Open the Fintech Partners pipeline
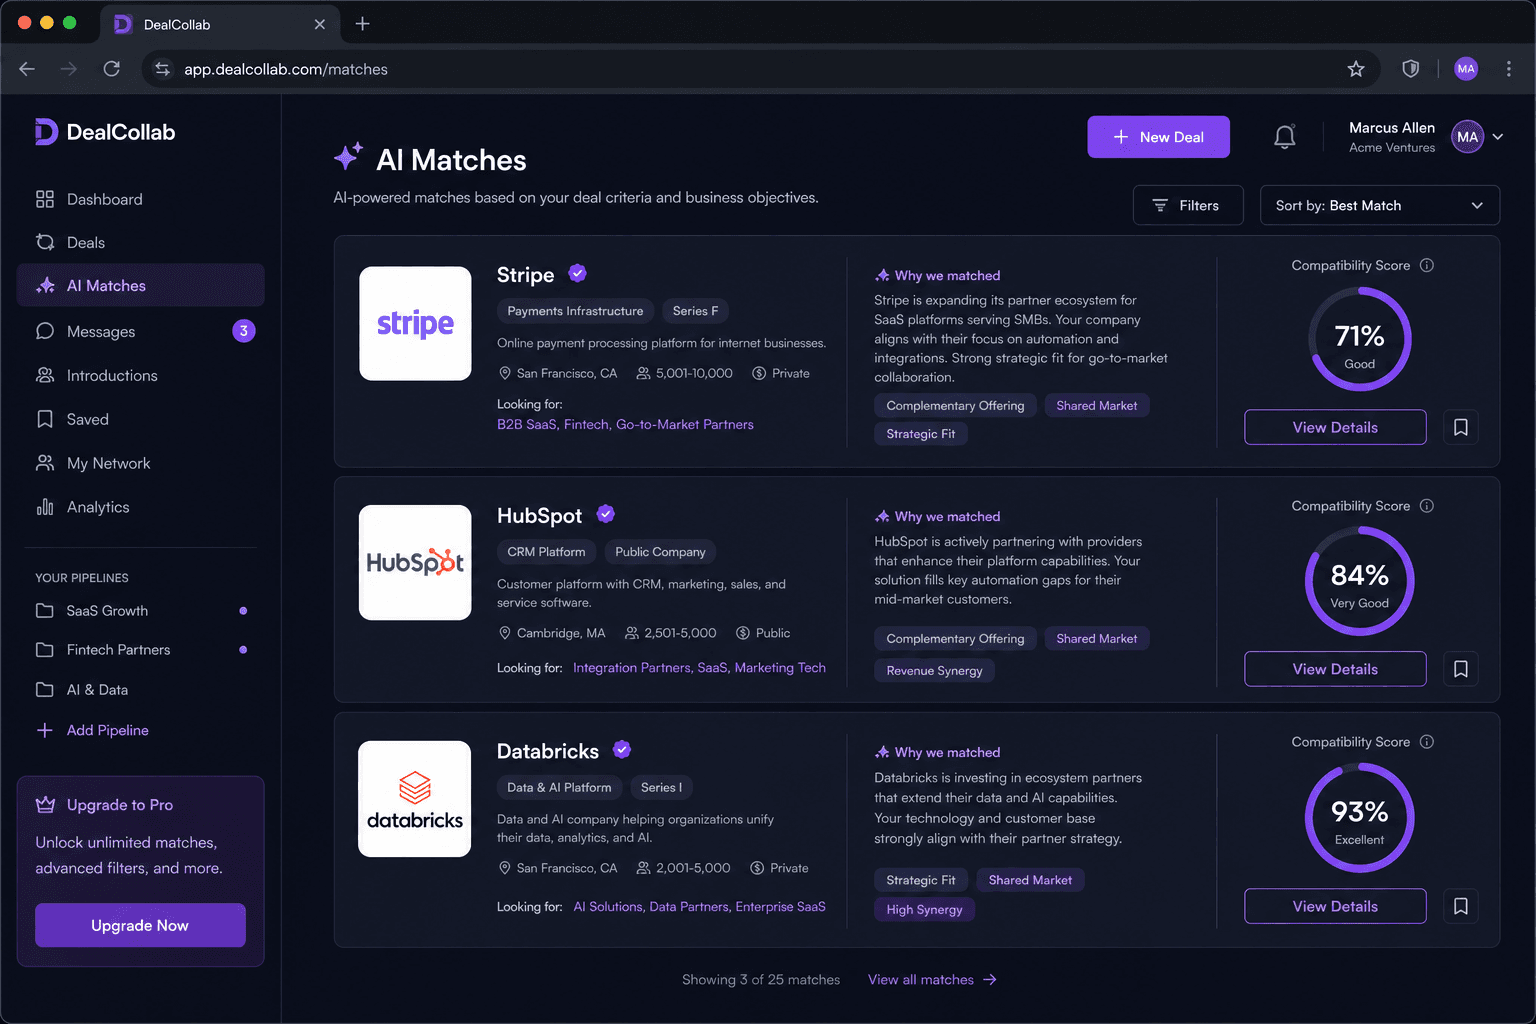 (x=141, y=650)
